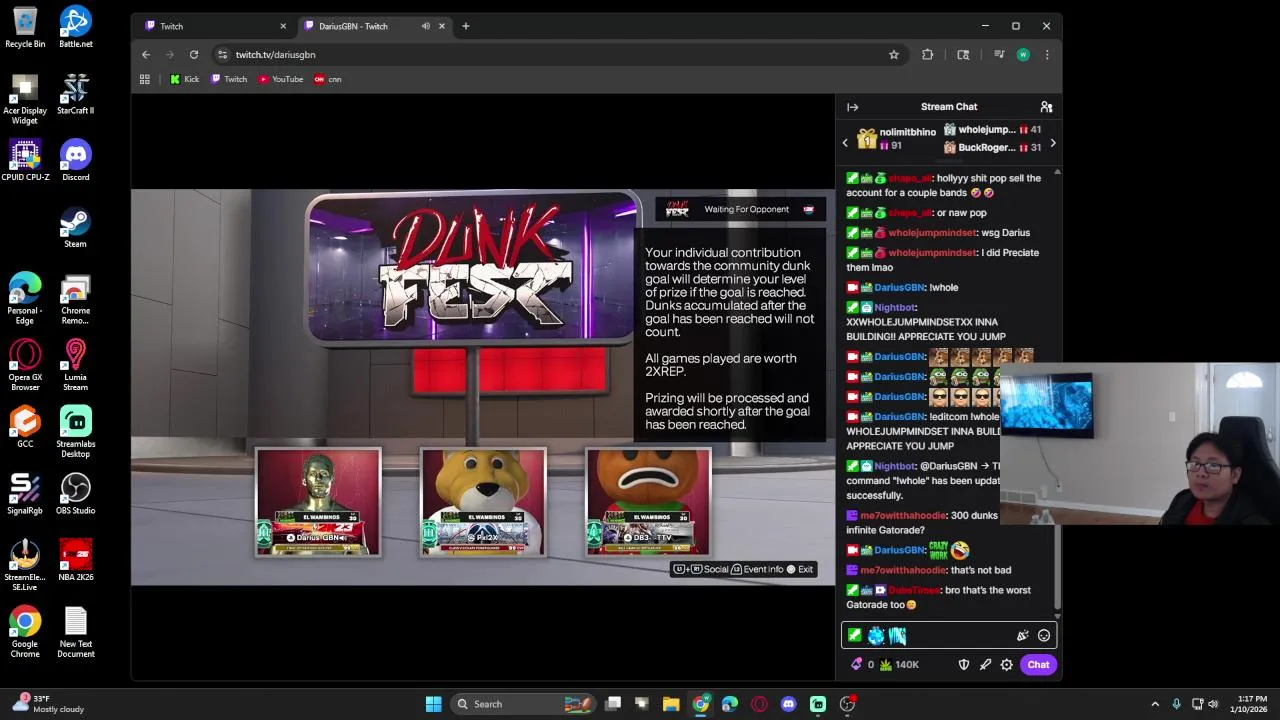
Task: Open the chat moderation sword tool
Action: [985, 664]
